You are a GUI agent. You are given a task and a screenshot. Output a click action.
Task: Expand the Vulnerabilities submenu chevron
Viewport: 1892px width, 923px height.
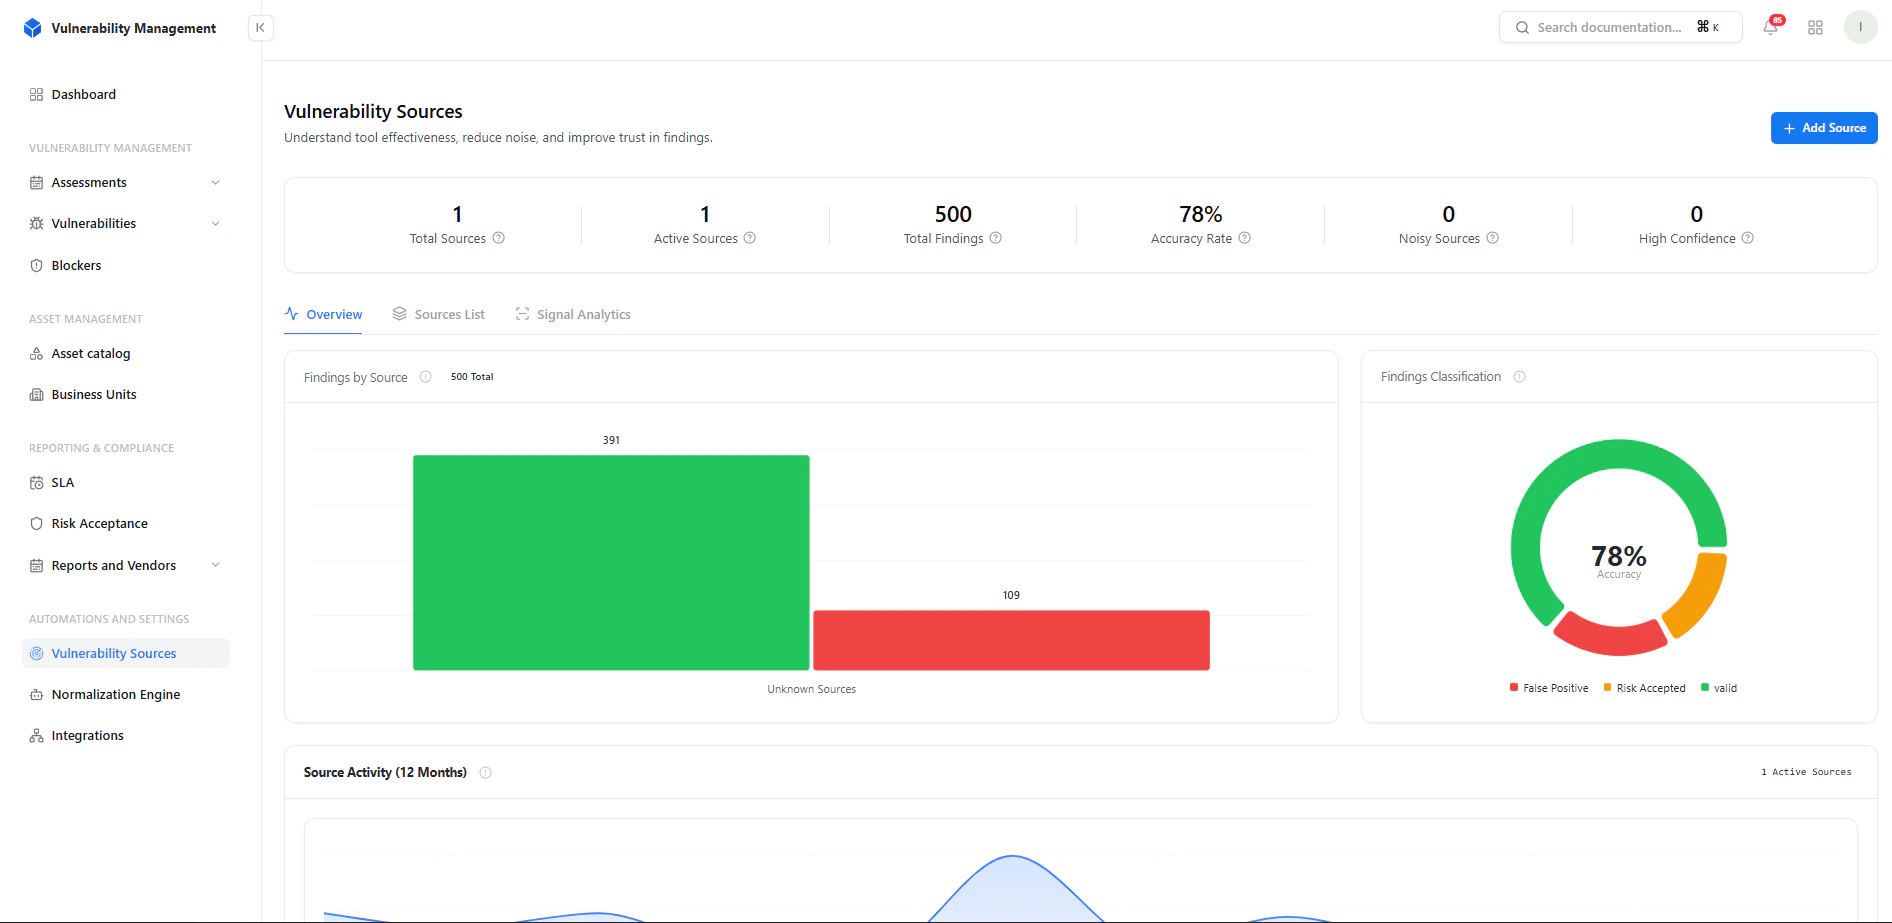click(216, 224)
